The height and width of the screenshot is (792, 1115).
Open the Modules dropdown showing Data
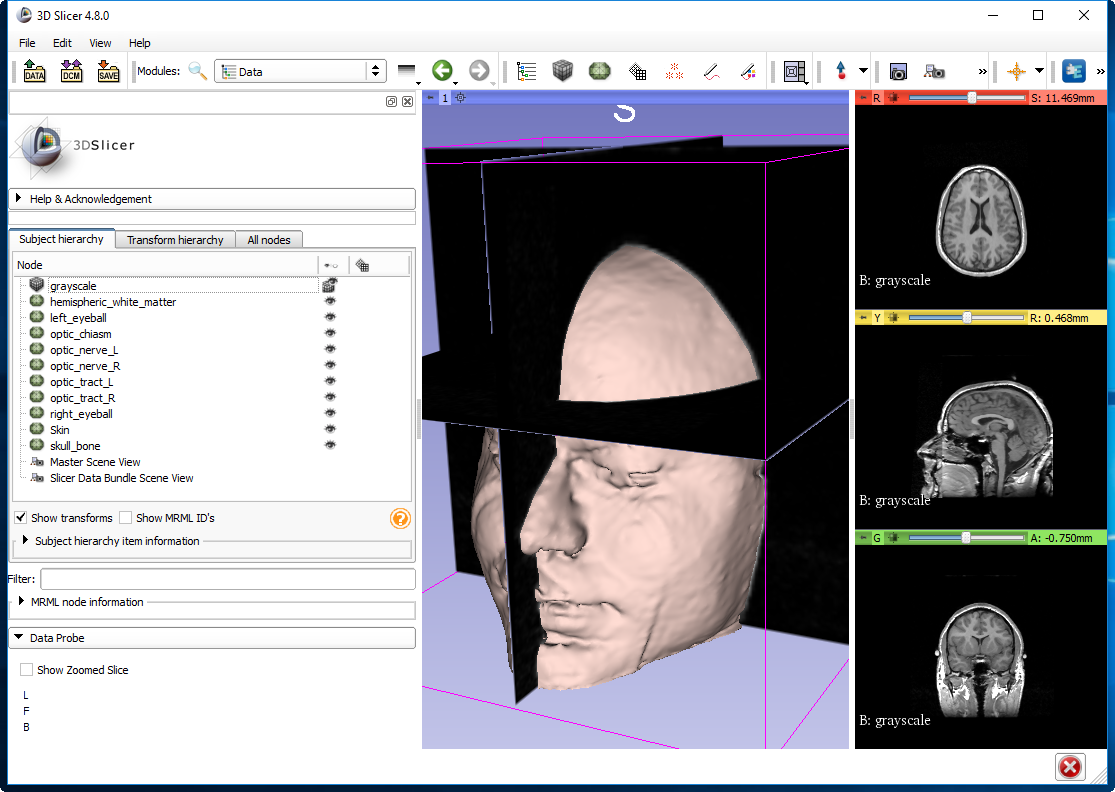tap(301, 71)
